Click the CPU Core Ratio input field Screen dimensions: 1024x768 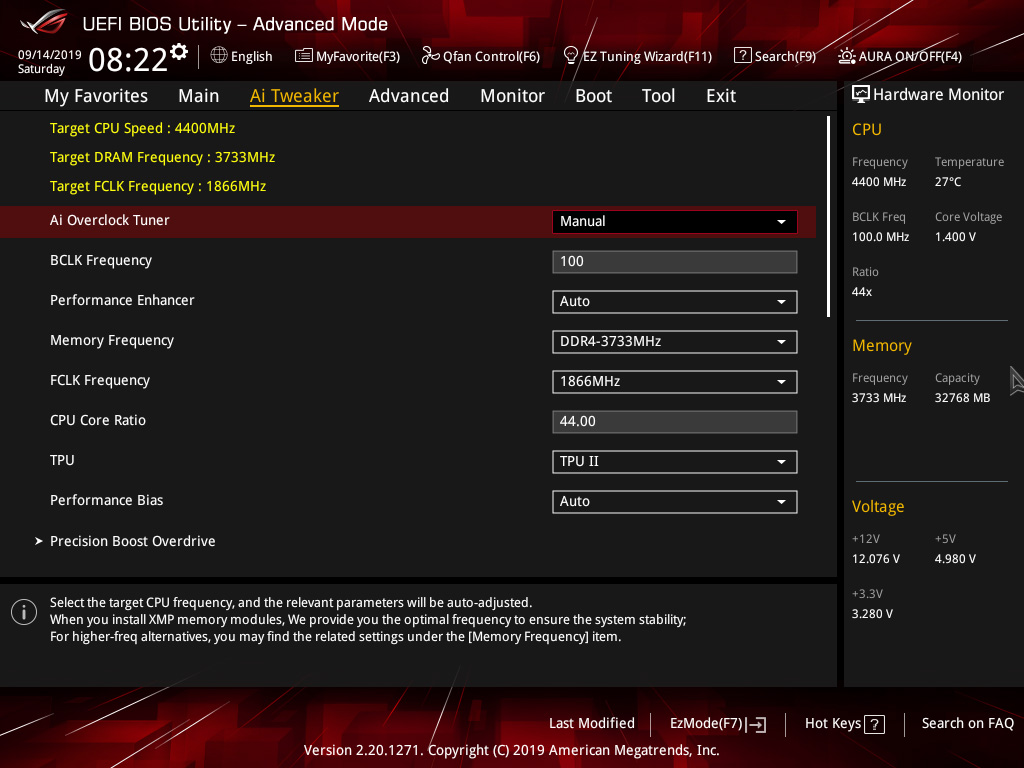675,422
